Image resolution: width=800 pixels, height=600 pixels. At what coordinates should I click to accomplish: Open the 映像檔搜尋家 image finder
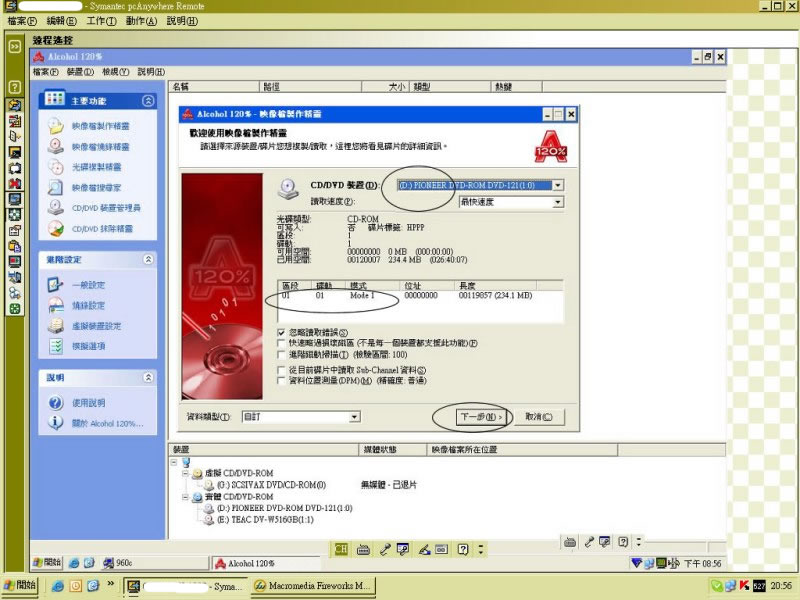point(96,187)
